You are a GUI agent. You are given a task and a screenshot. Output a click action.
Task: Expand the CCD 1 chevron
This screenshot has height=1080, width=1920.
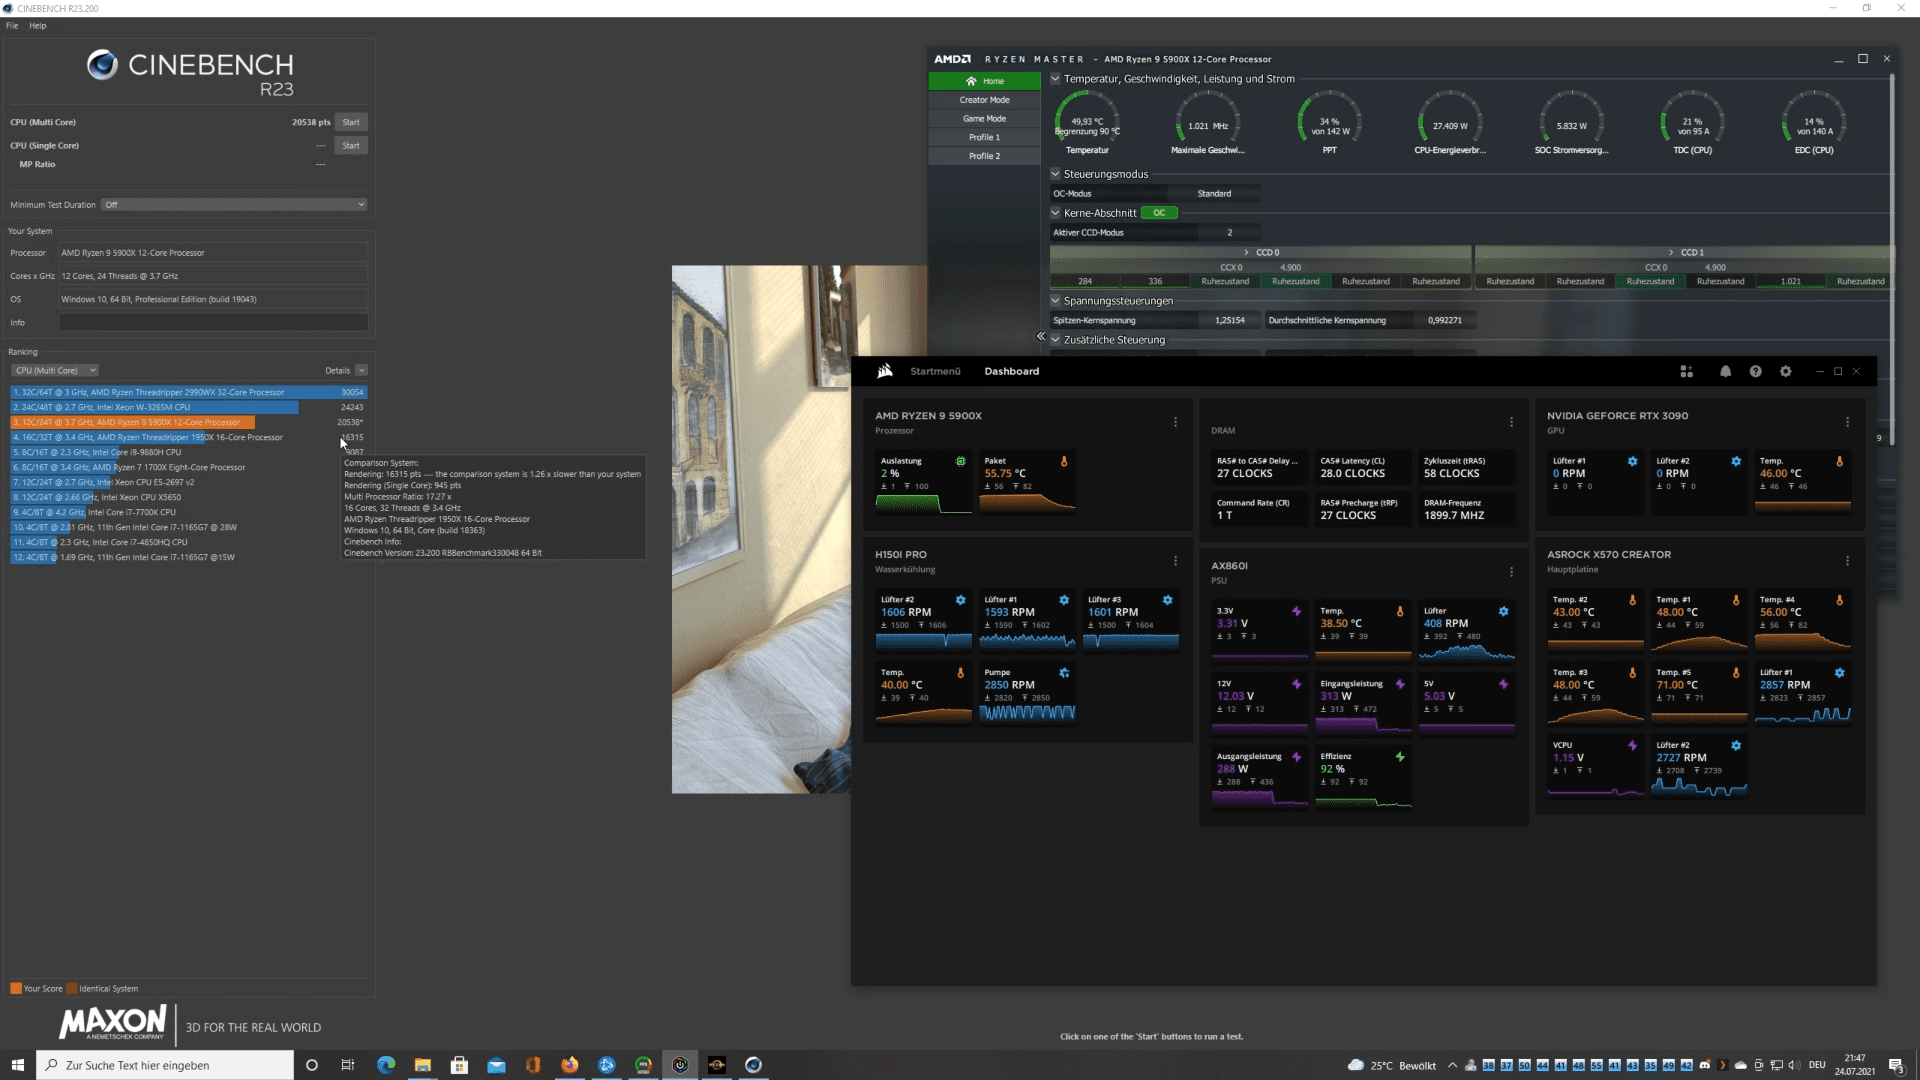click(x=1671, y=252)
